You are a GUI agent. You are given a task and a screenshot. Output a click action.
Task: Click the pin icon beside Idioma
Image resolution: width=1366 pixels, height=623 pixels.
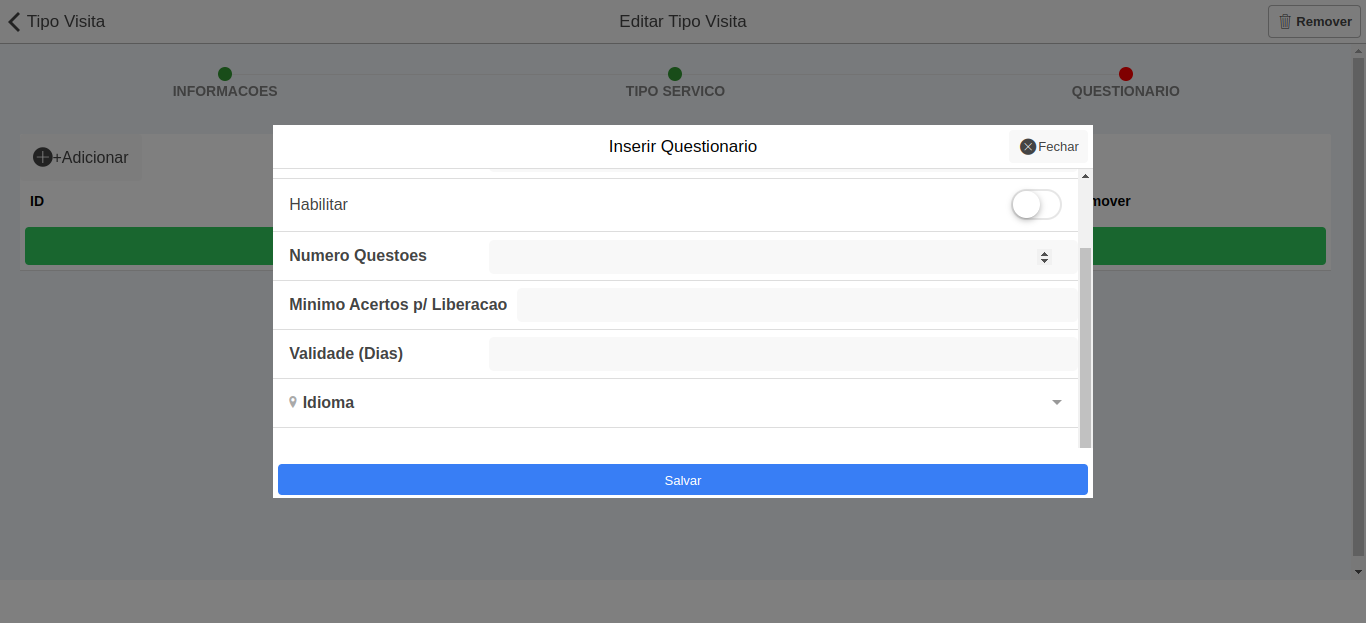click(x=292, y=402)
